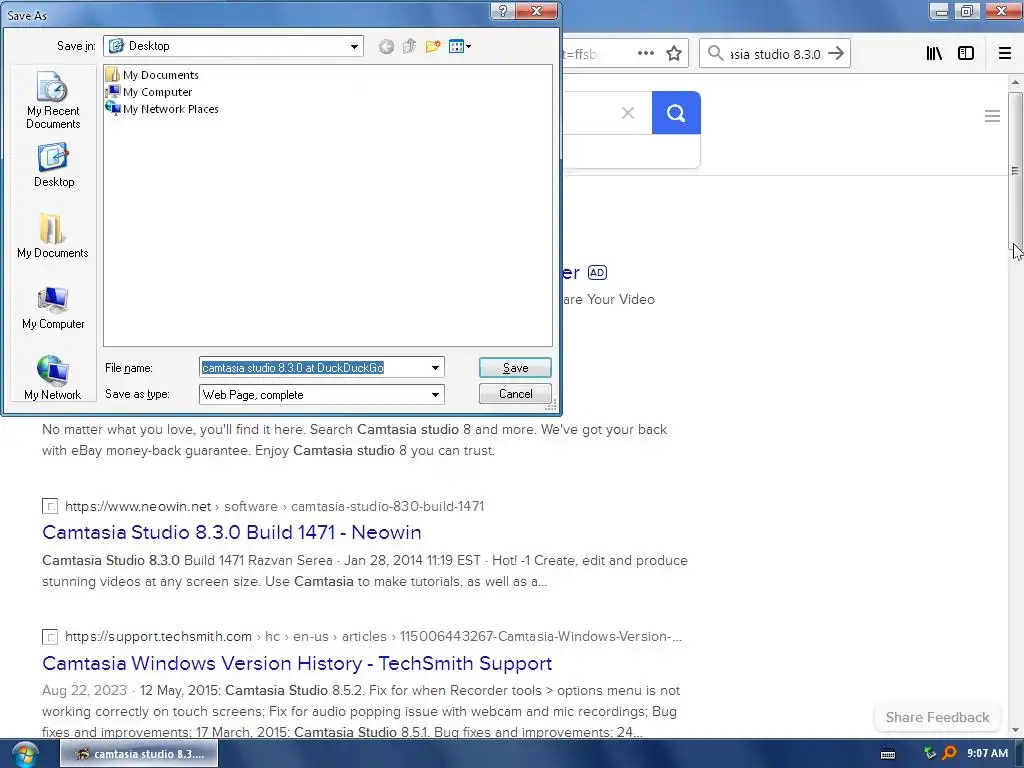Open page actions three-dot menu in browser

[x=645, y=54]
